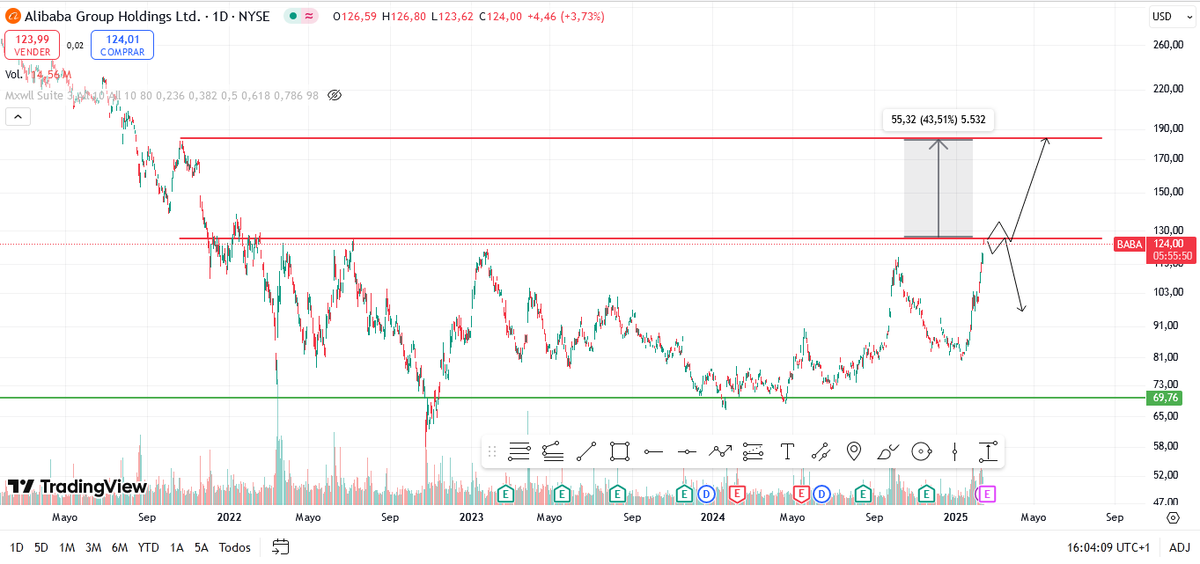Click the Alibaba orange logo icon
The image size is (1200, 564).
click(x=14, y=16)
